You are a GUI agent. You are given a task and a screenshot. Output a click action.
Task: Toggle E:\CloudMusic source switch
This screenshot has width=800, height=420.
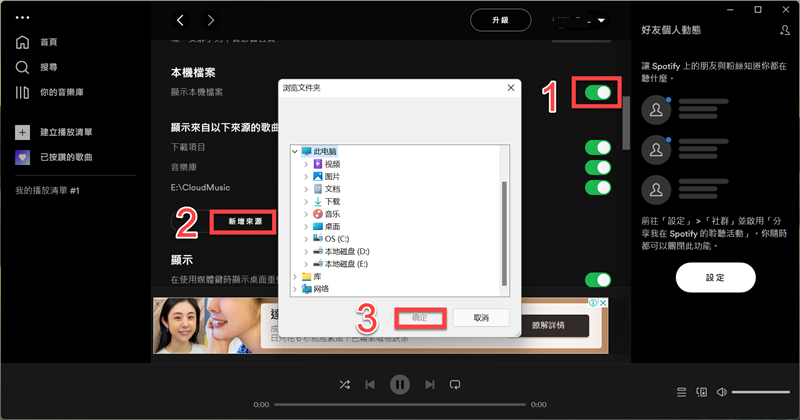point(597,187)
